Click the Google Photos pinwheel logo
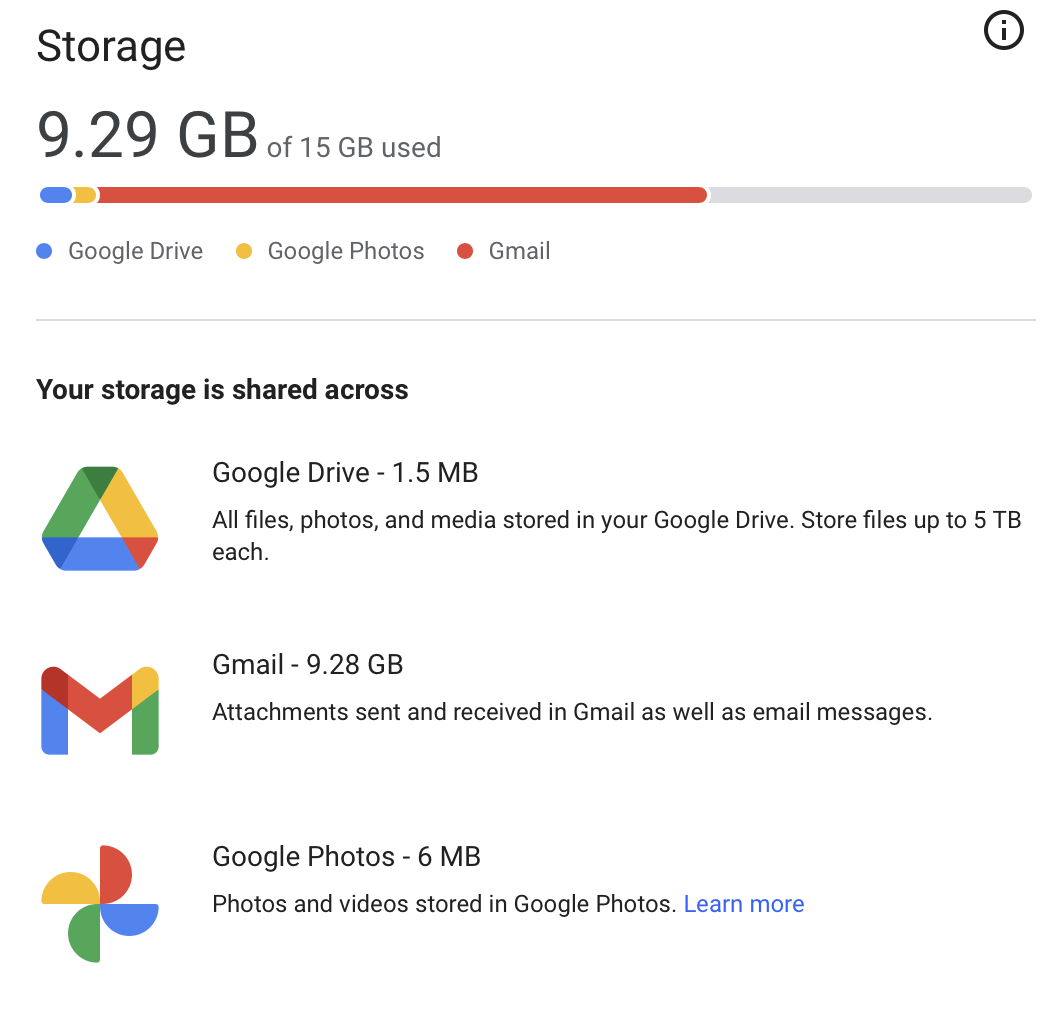Viewport: 1046px width, 1028px height. (x=100, y=903)
